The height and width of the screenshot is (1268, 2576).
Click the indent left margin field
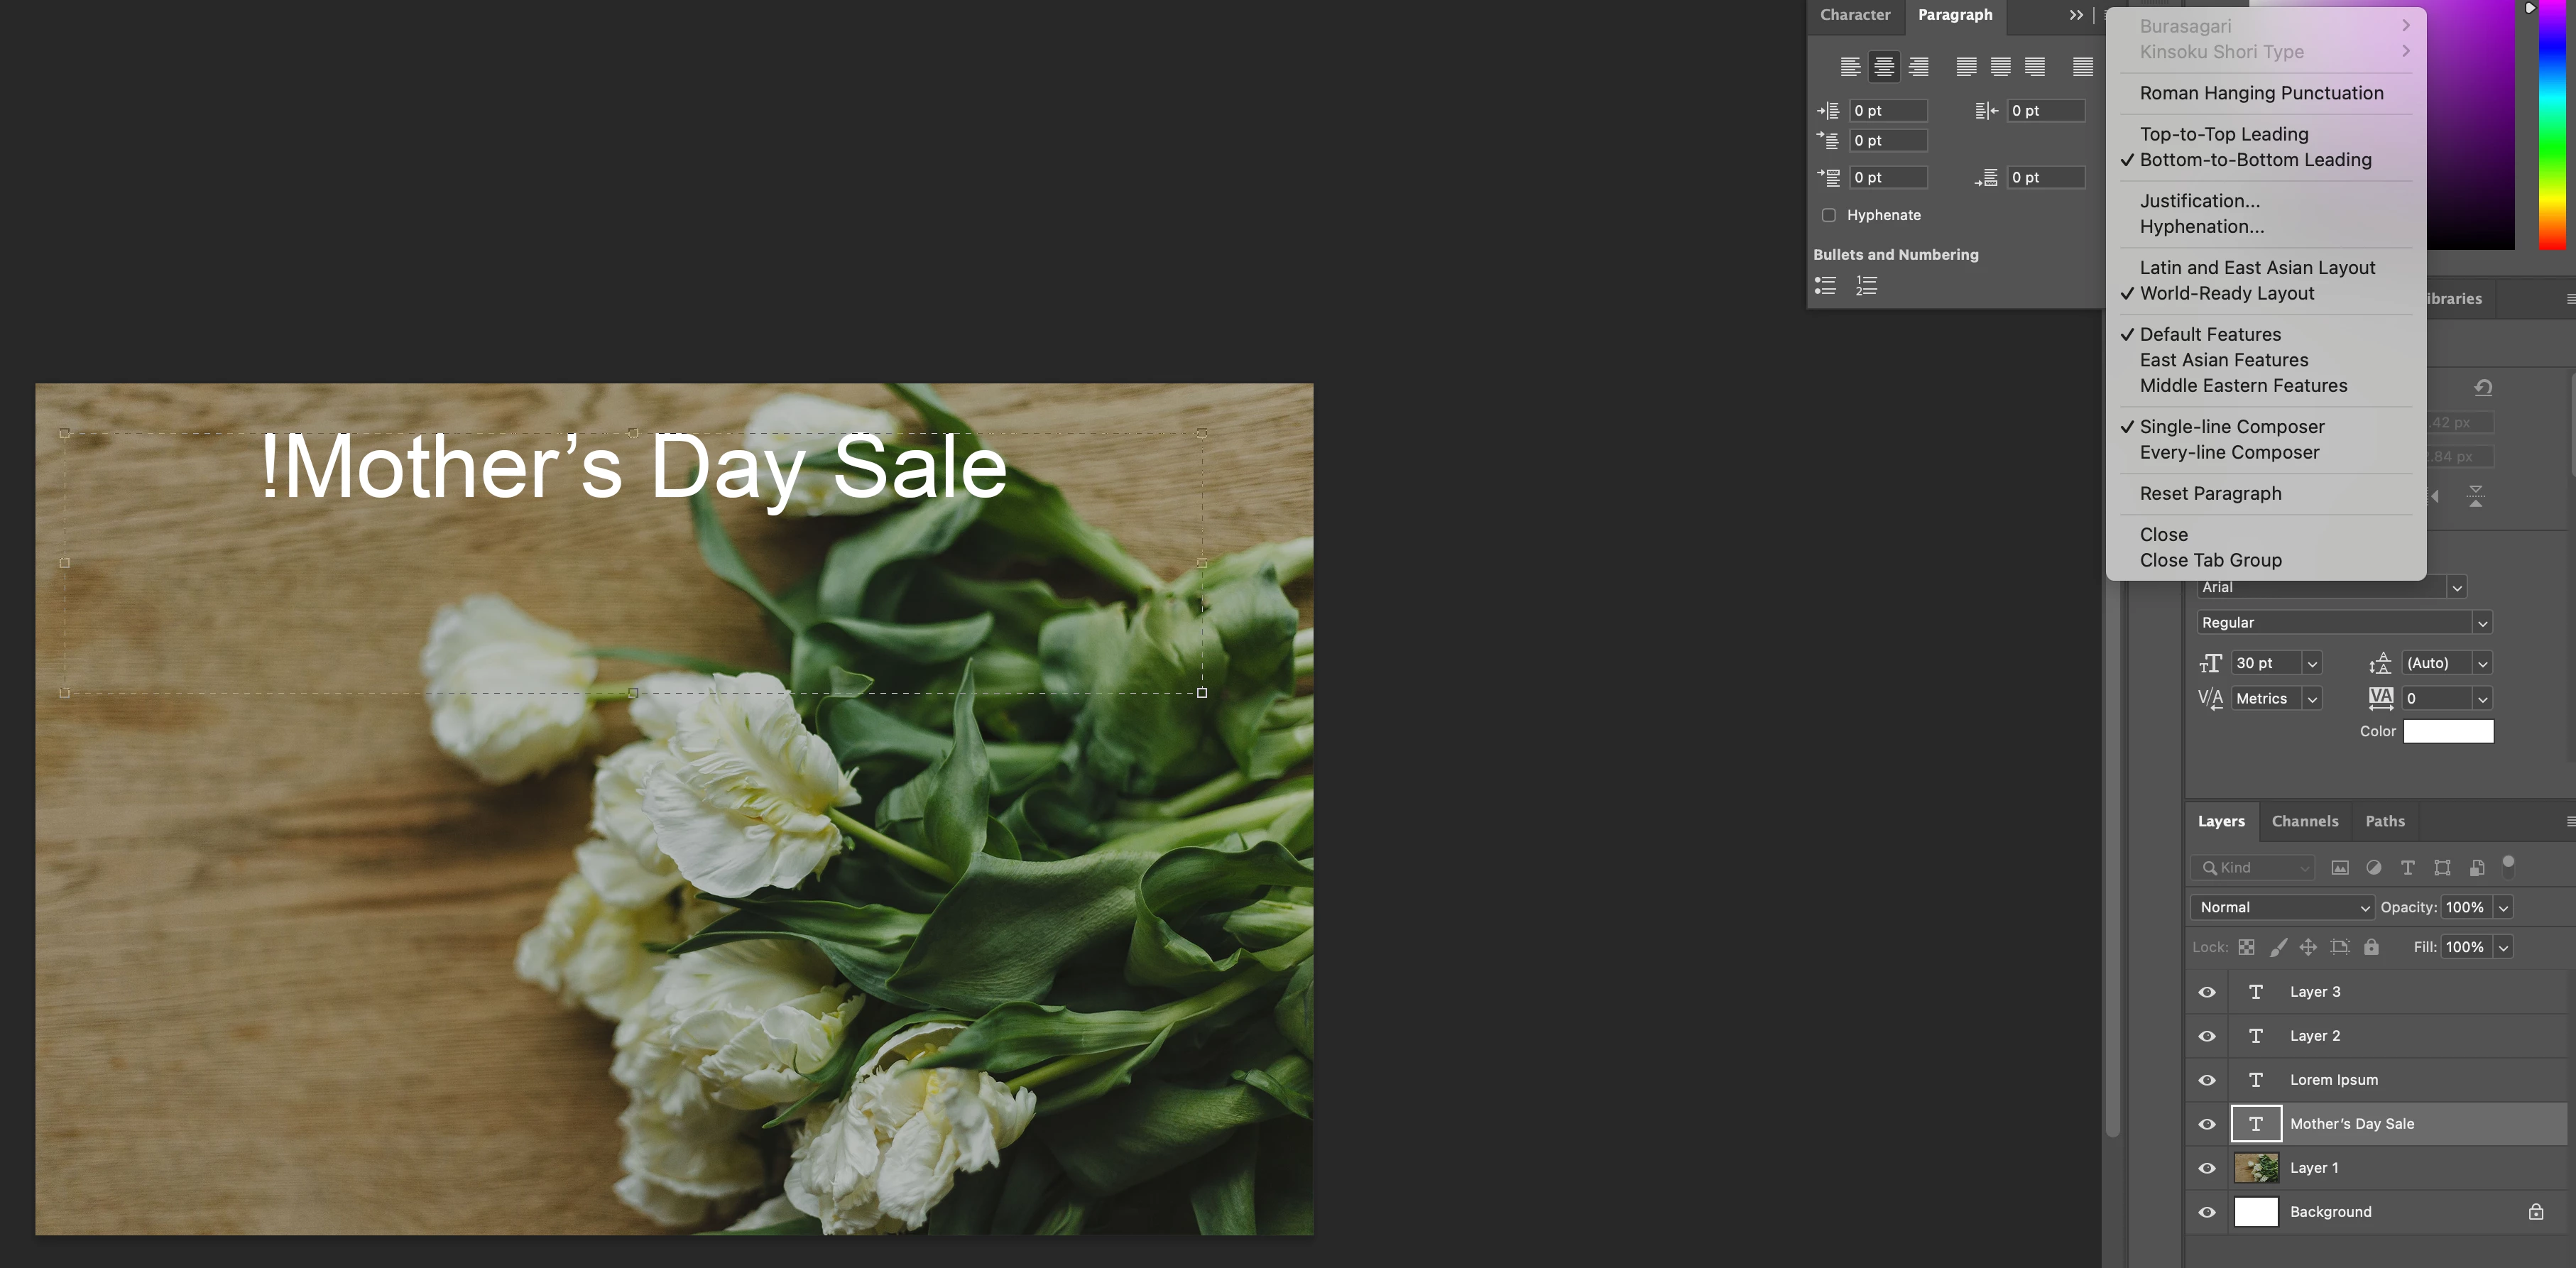1887,111
